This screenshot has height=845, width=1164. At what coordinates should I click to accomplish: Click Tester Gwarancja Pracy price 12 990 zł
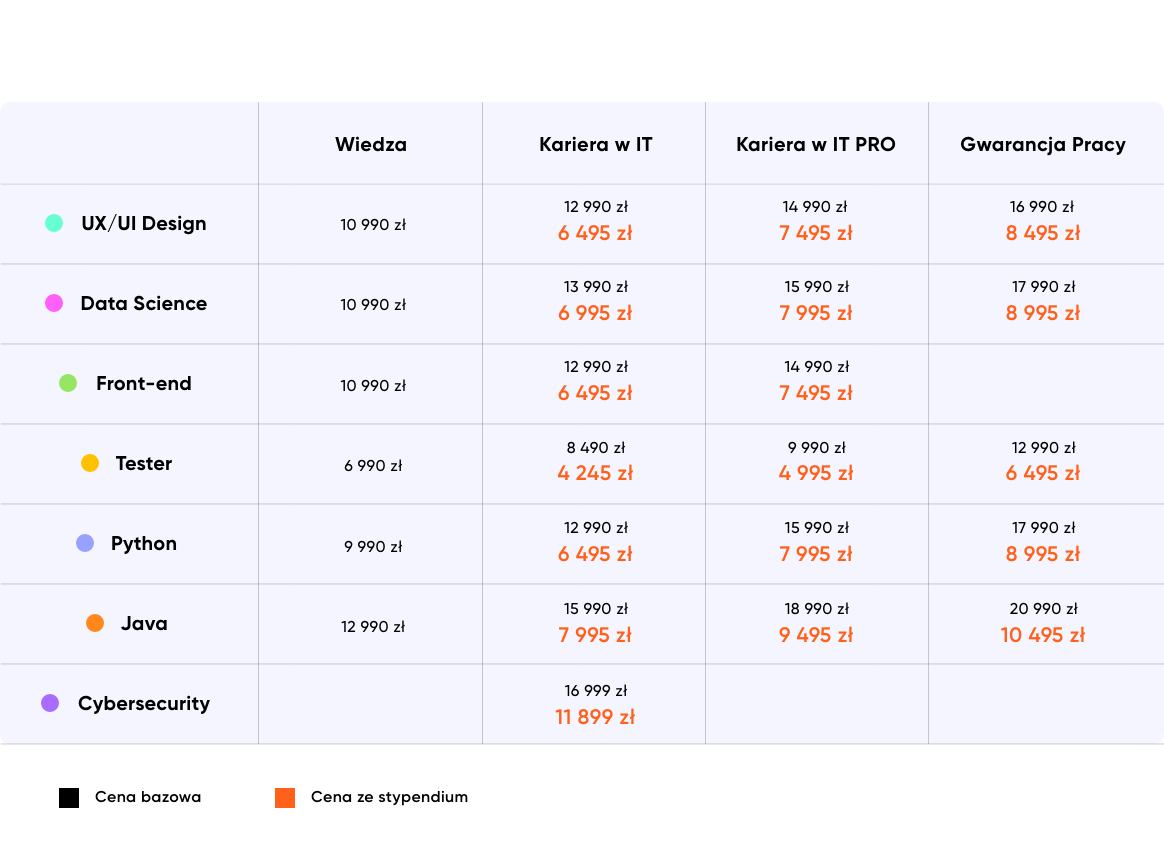pyautogui.click(x=1043, y=448)
